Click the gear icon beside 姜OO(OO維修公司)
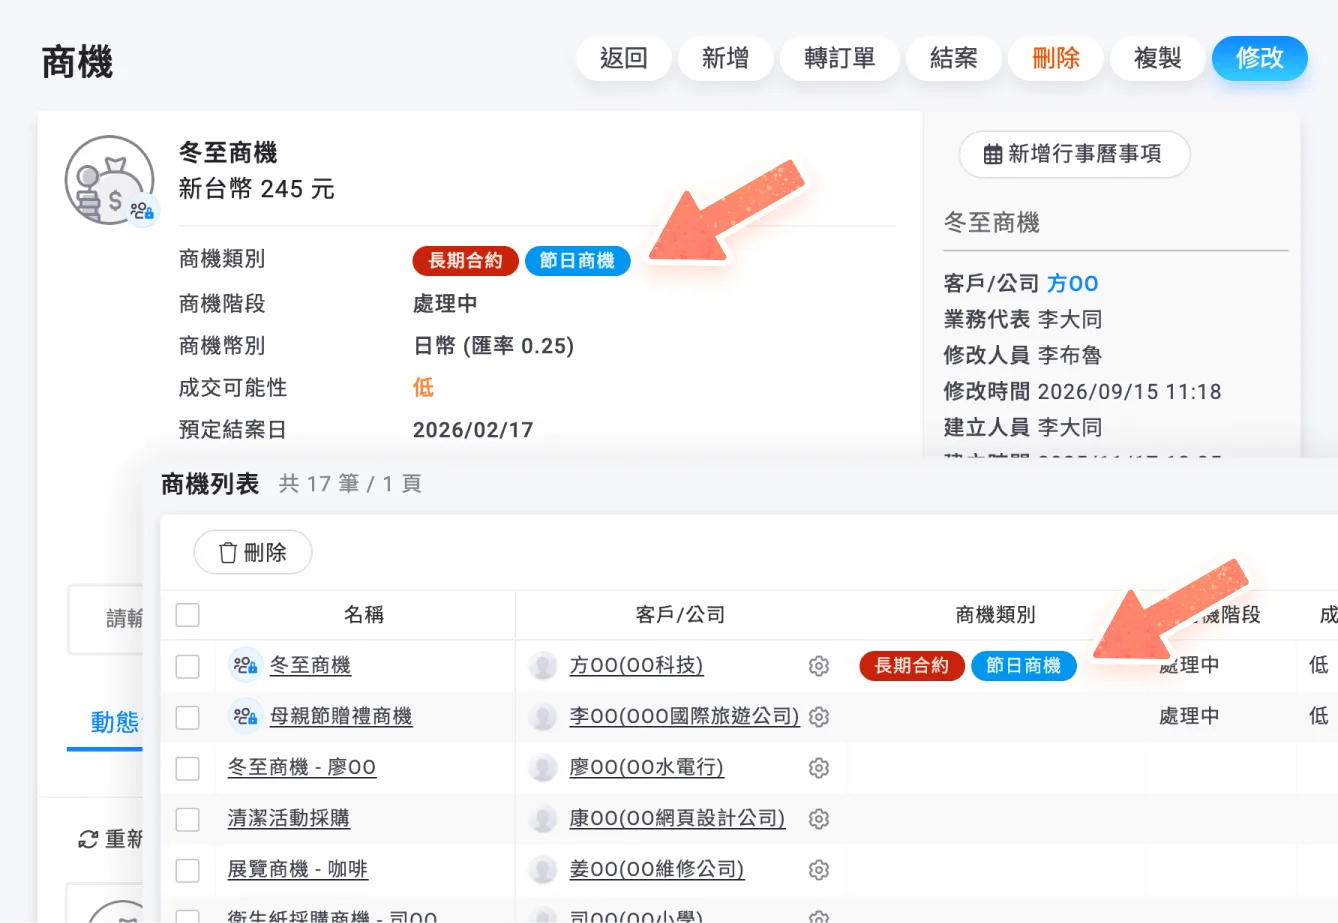Viewport: 1338px width, 923px height. pyautogui.click(x=819, y=870)
